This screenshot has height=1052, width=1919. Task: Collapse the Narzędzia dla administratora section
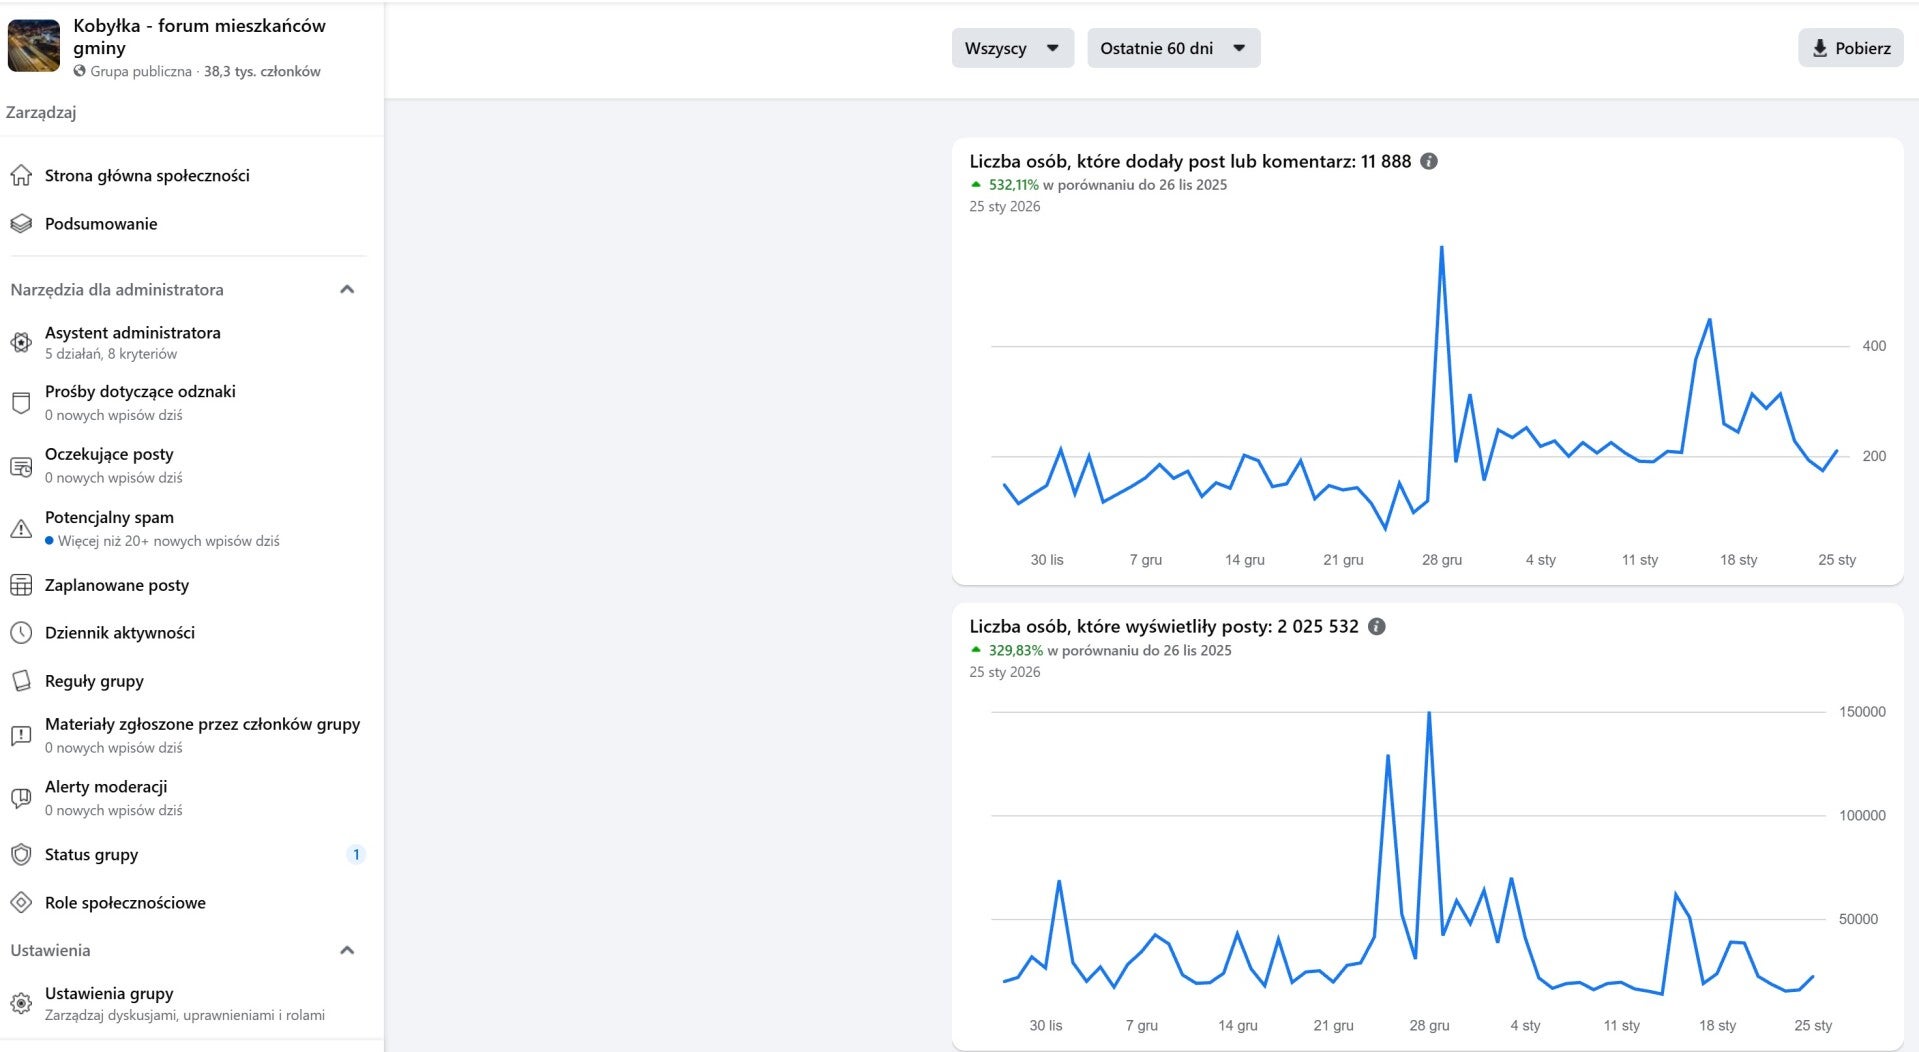click(x=347, y=290)
